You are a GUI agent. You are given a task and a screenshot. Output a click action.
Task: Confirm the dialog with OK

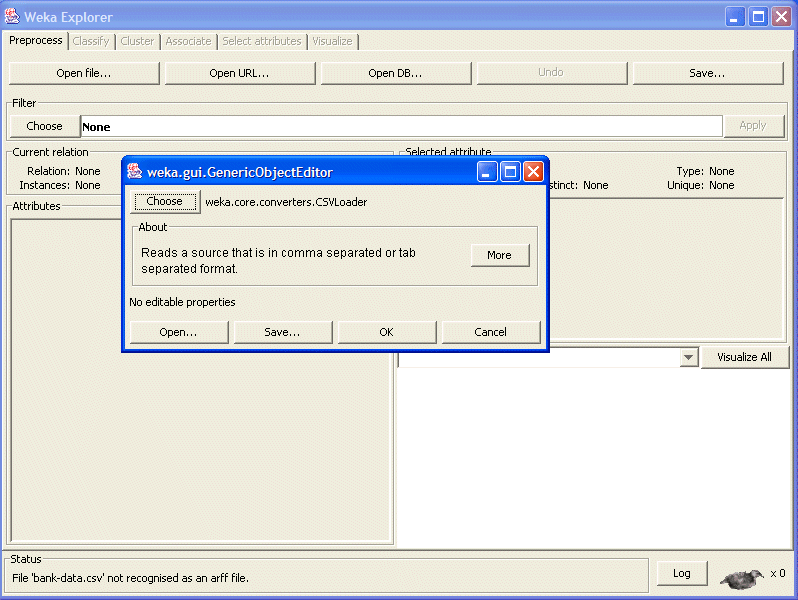[x=386, y=332]
